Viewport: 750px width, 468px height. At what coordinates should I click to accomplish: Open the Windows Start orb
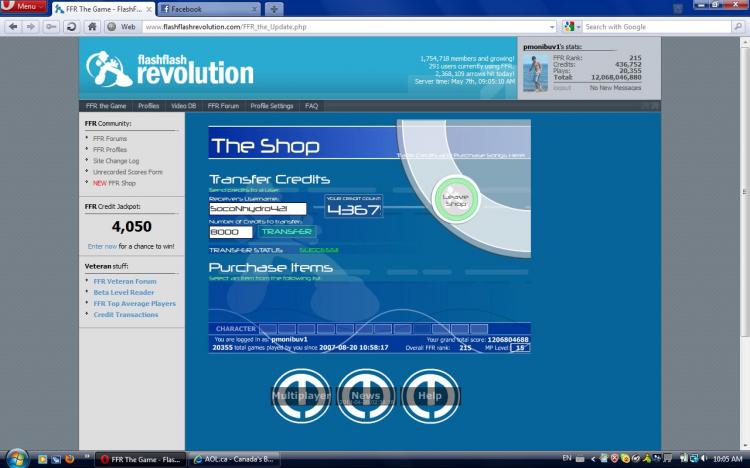point(18,459)
